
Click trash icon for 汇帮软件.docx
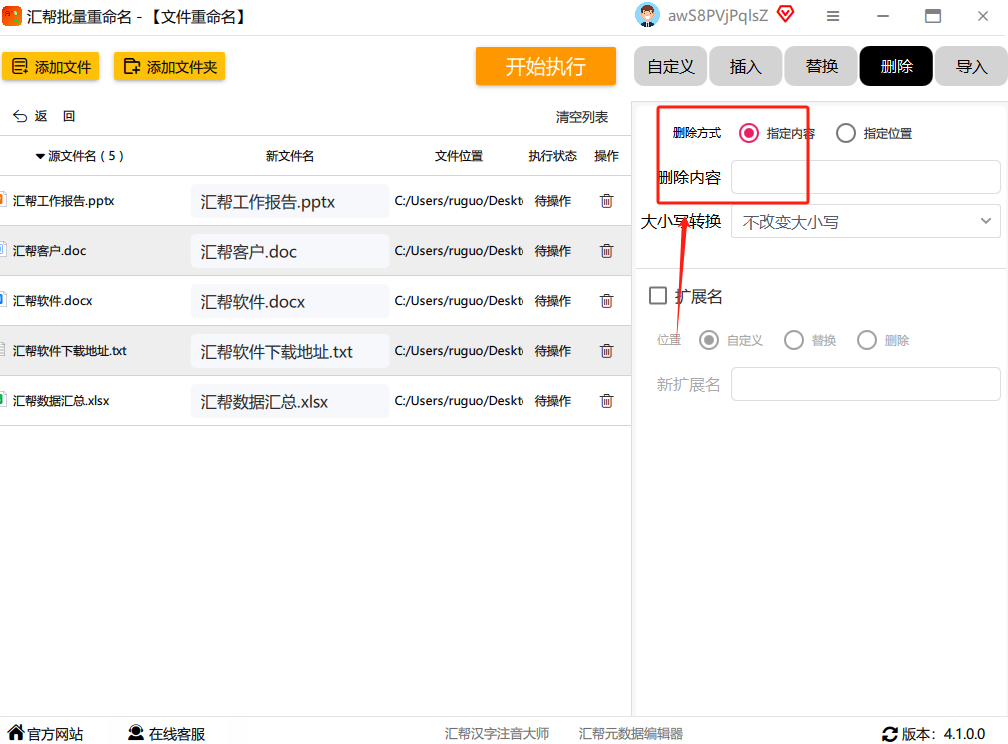606,301
